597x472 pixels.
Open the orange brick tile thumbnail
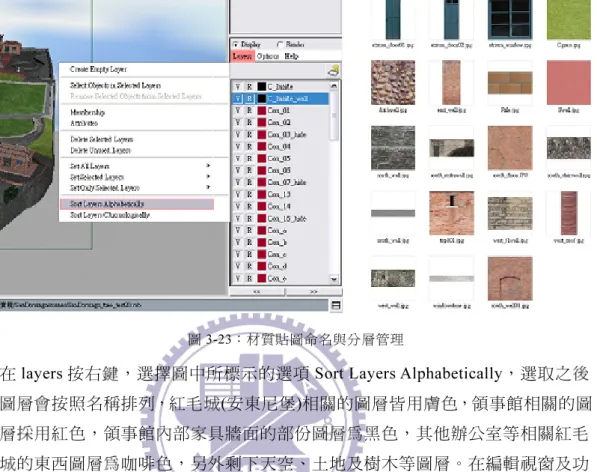(510, 83)
